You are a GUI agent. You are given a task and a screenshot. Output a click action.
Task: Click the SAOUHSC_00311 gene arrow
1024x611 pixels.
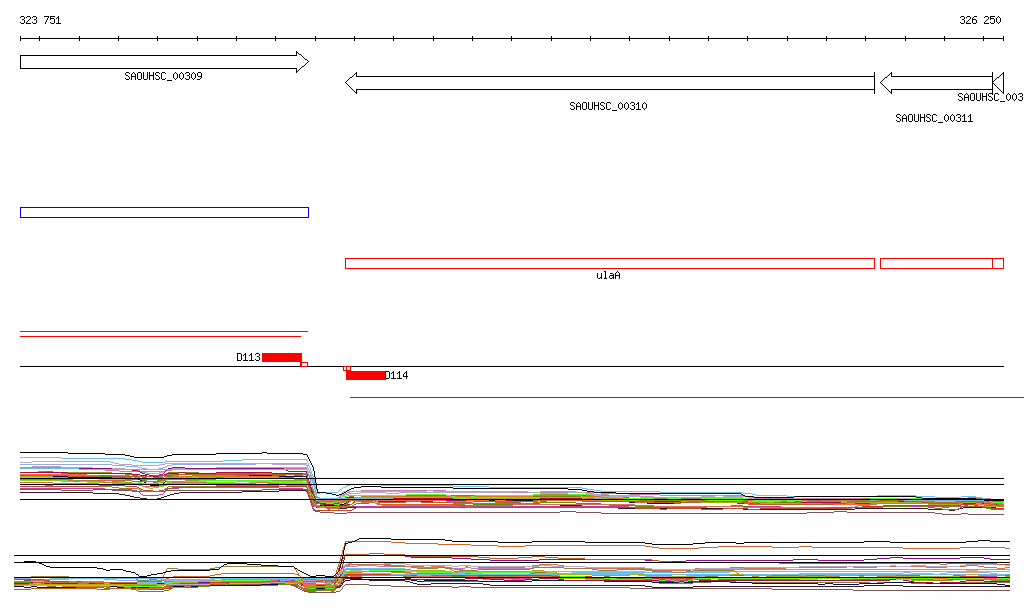pyautogui.click(x=936, y=83)
